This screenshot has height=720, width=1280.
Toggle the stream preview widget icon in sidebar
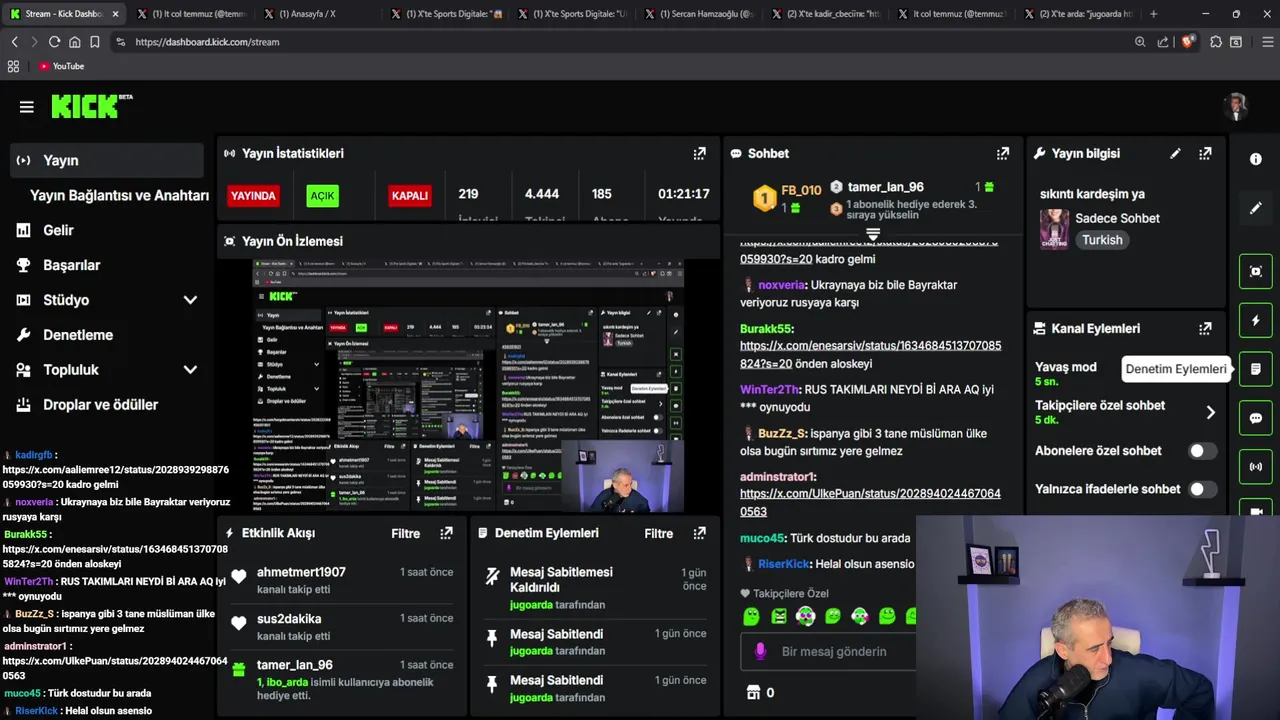1256,271
